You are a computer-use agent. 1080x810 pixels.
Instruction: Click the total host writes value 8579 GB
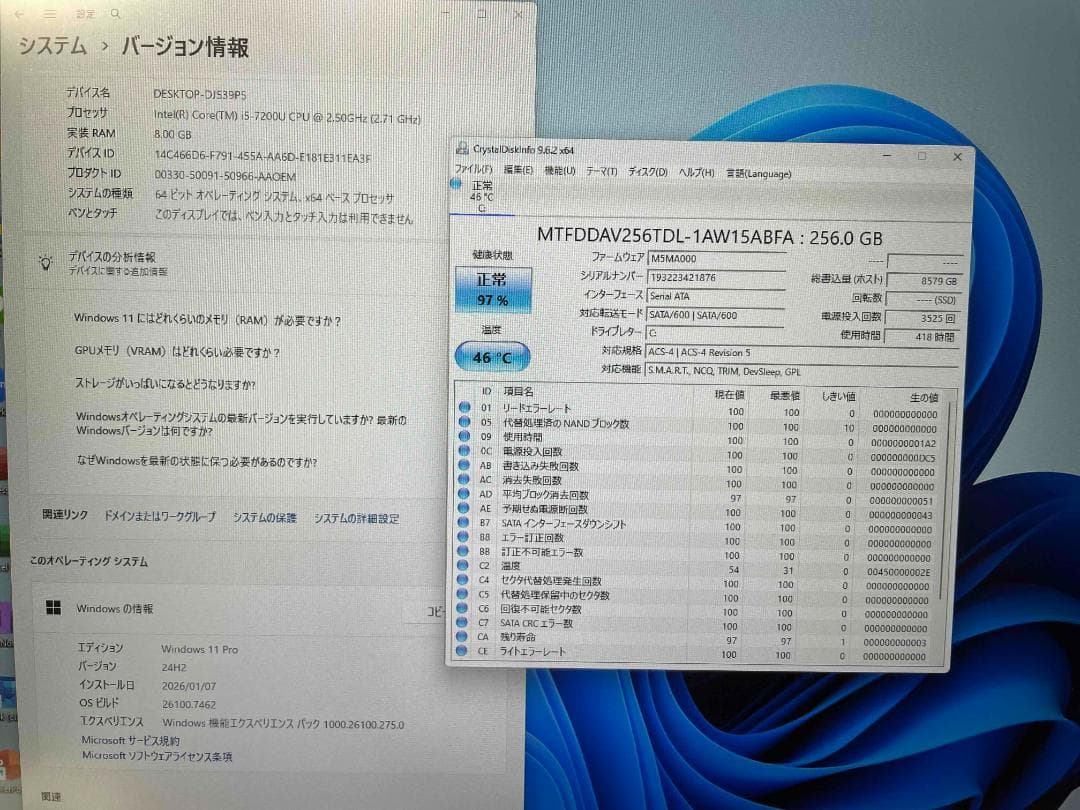(x=923, y=281)
